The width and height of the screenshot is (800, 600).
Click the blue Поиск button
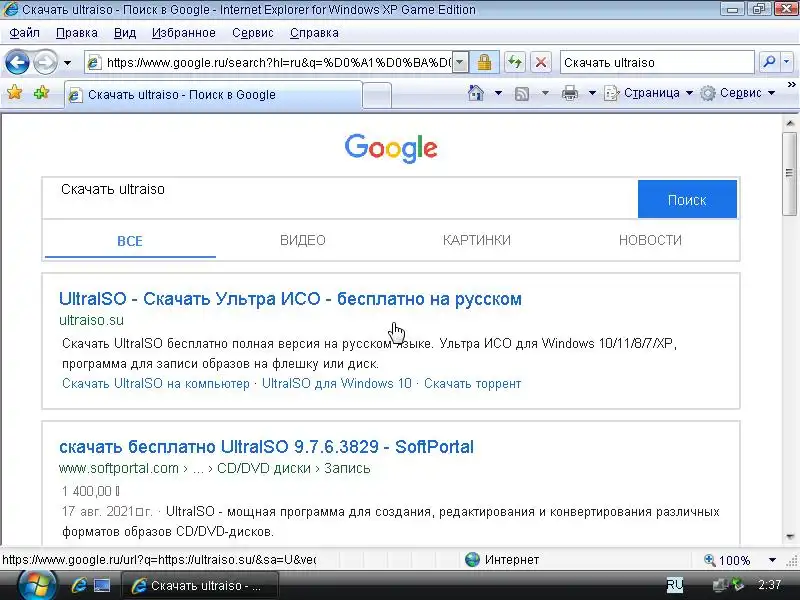[x=687, y=199]
